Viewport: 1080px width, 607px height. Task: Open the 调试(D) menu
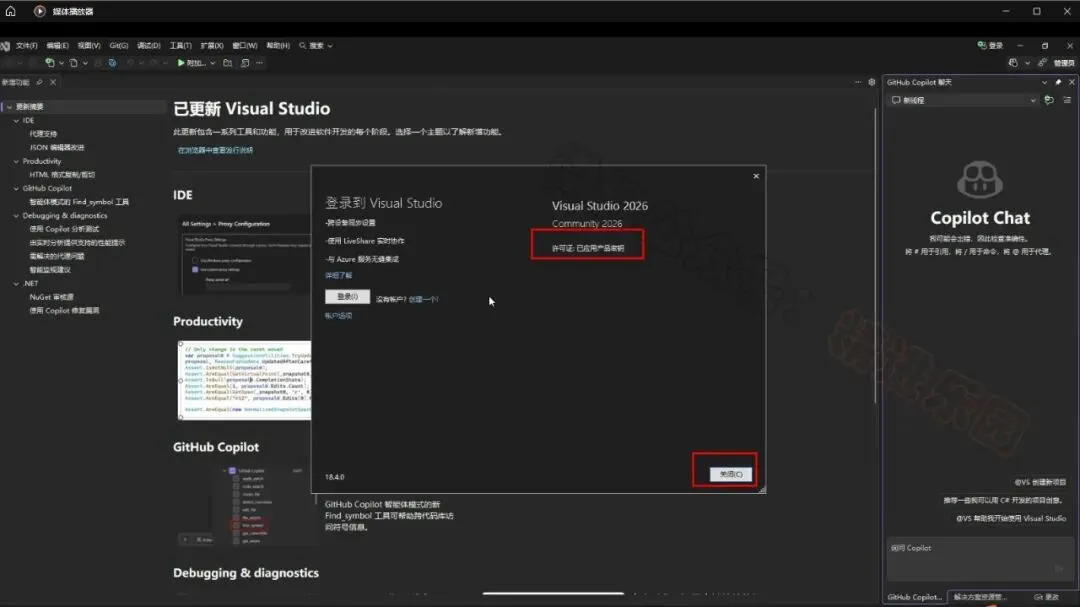tap(148, 45)
